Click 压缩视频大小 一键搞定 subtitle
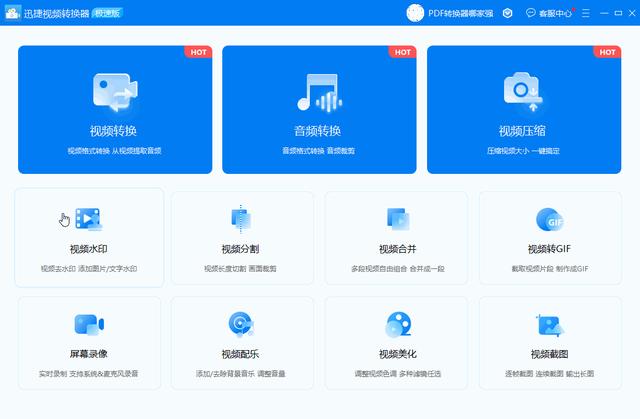This screenshot has height=419, width=640. (523, 151)
